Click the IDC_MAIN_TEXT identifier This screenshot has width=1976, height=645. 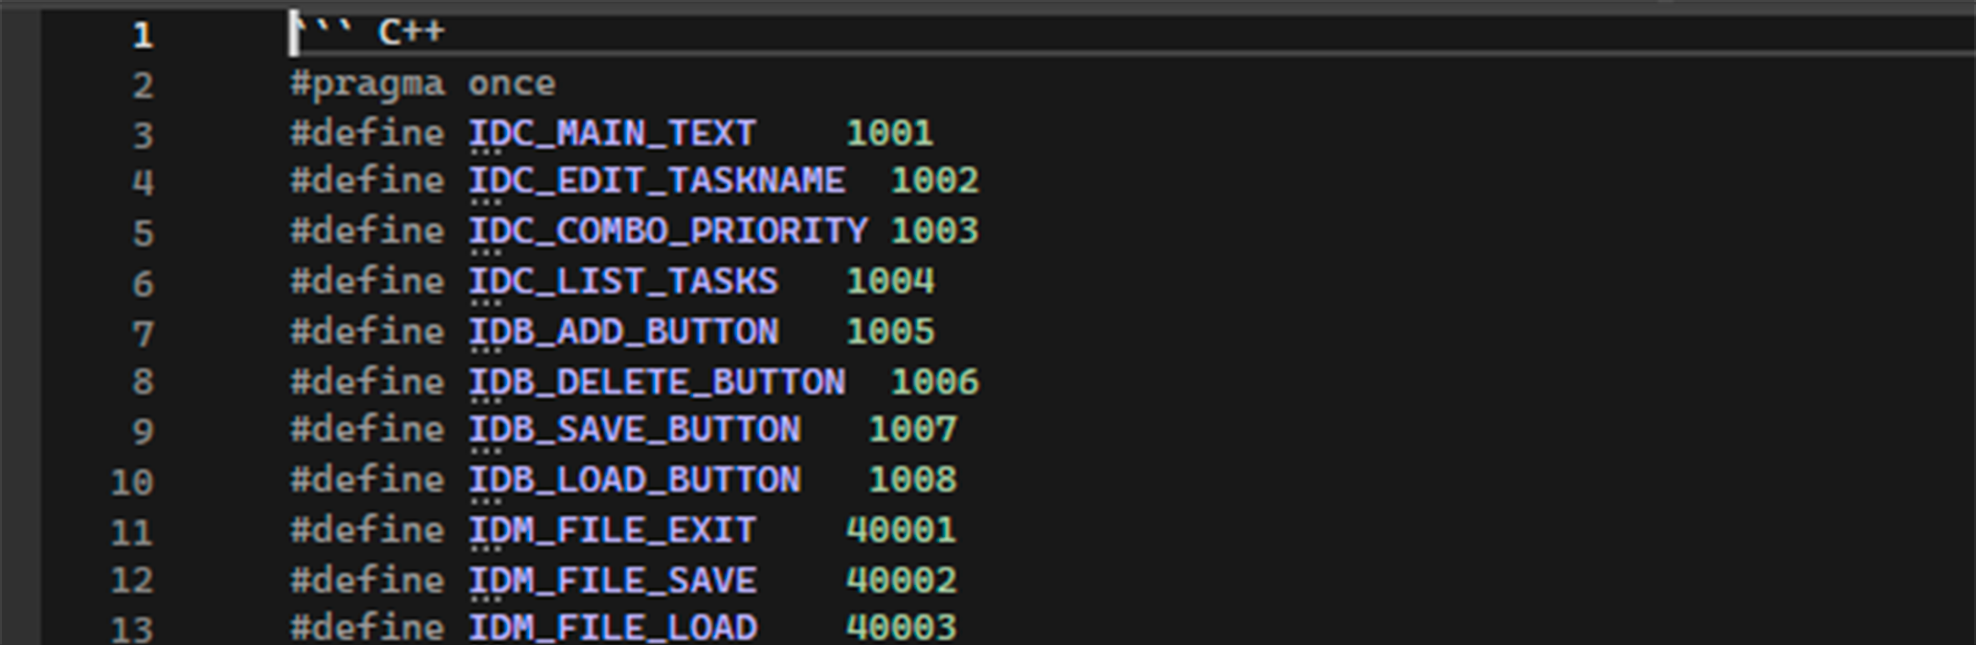click(x=612, y=134)
